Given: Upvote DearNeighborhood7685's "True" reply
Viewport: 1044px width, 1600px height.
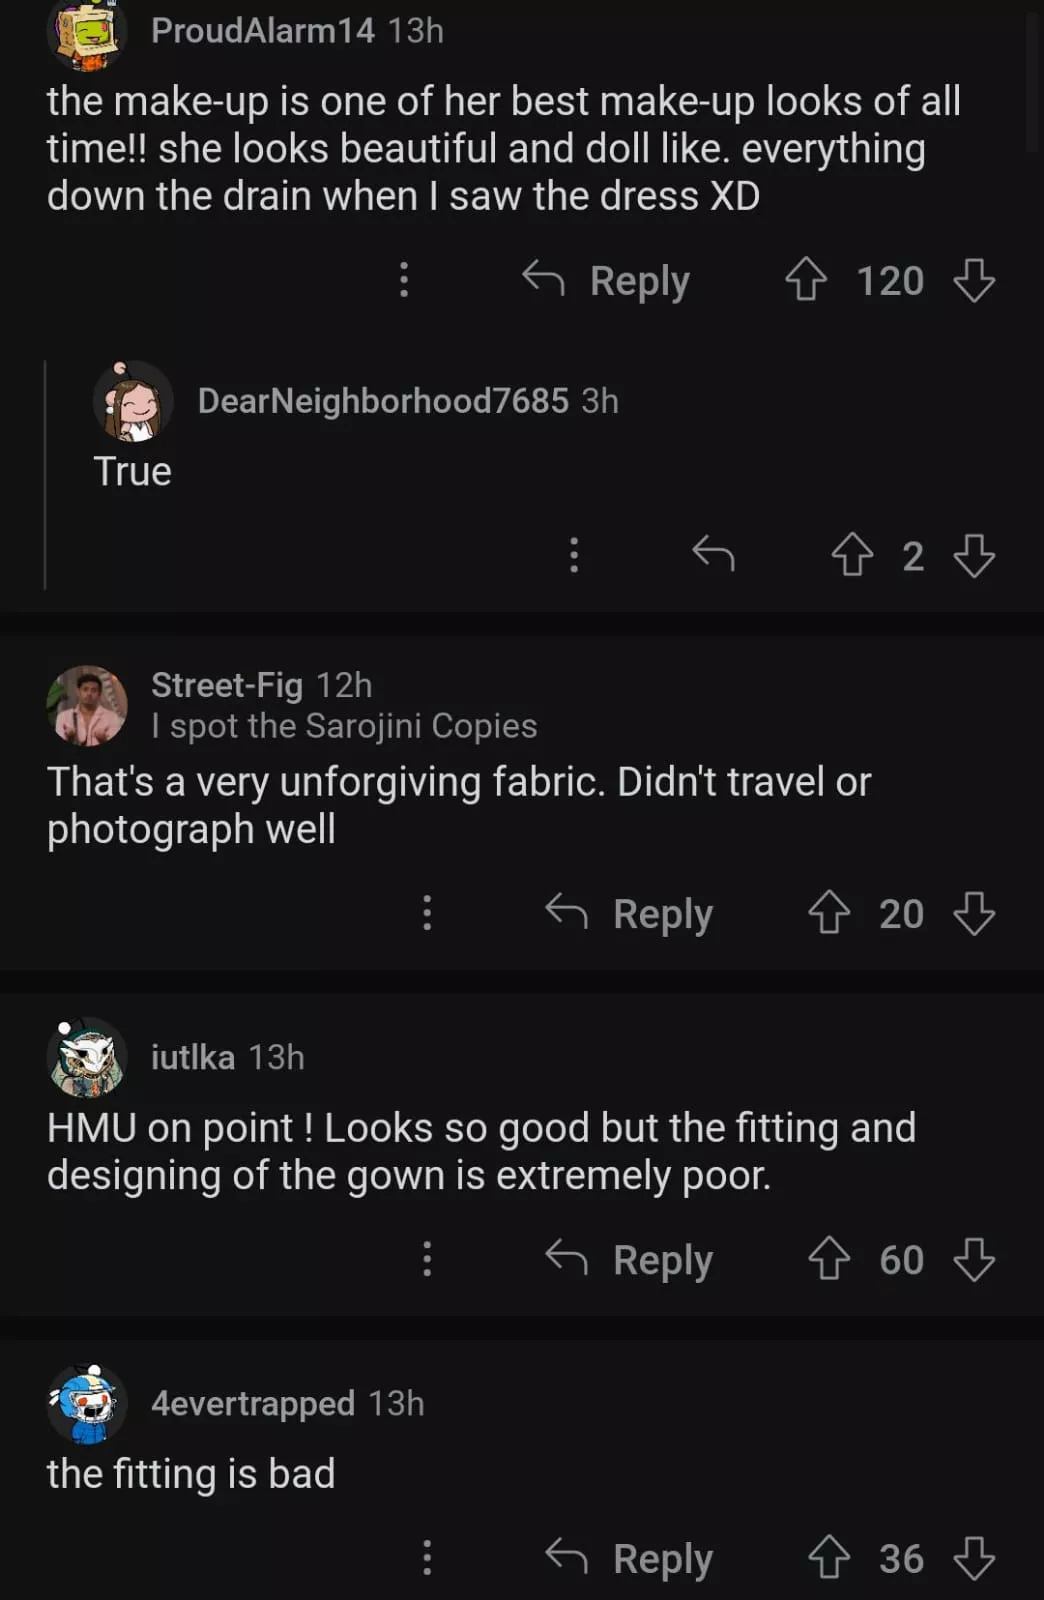Looking at the screenshot, I should click(852, 555).
